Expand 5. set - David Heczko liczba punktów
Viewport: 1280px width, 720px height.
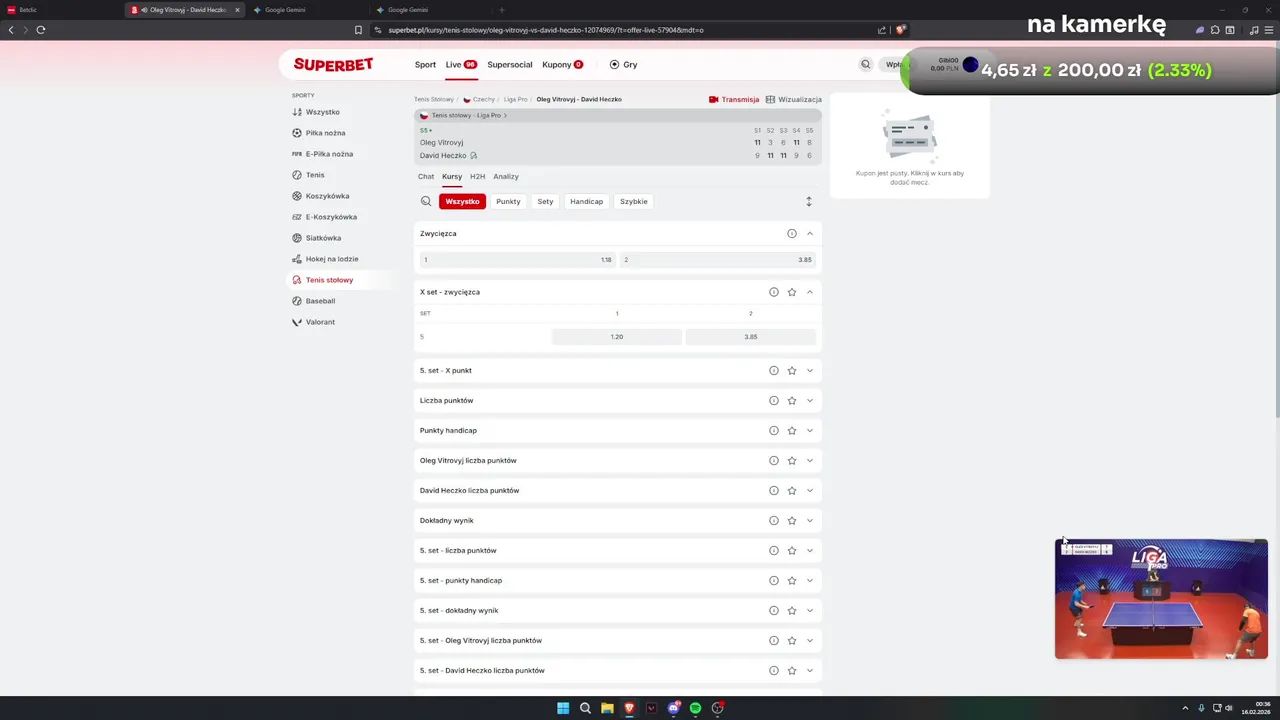tap(810, 671)
